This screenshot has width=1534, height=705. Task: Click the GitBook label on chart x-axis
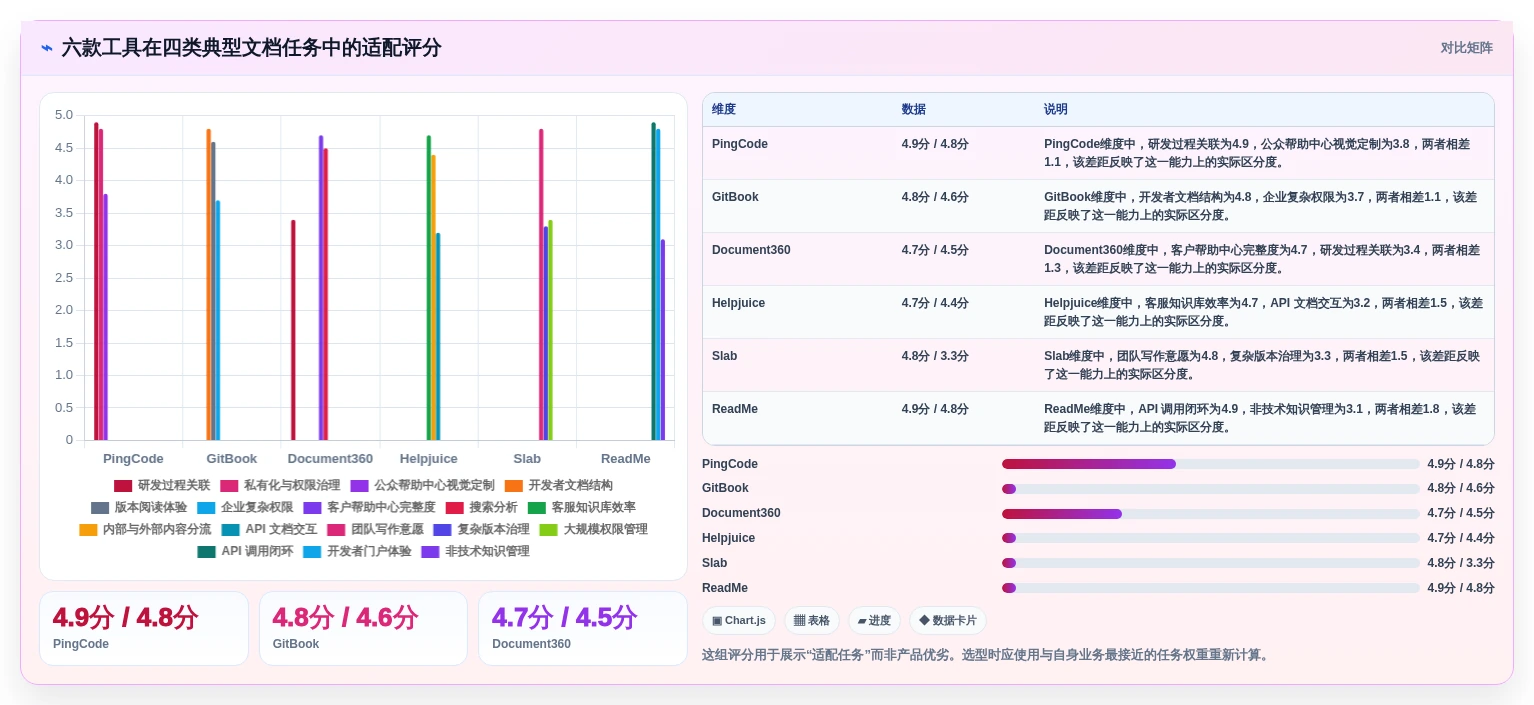click(x=232, y=459)
